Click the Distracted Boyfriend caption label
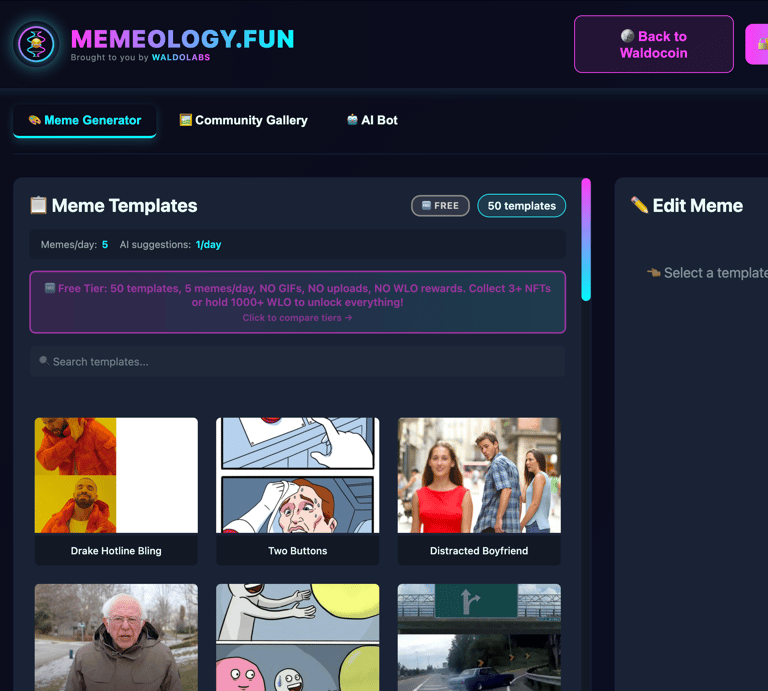This screenshot has height=691, width=768. pos(479,551)
